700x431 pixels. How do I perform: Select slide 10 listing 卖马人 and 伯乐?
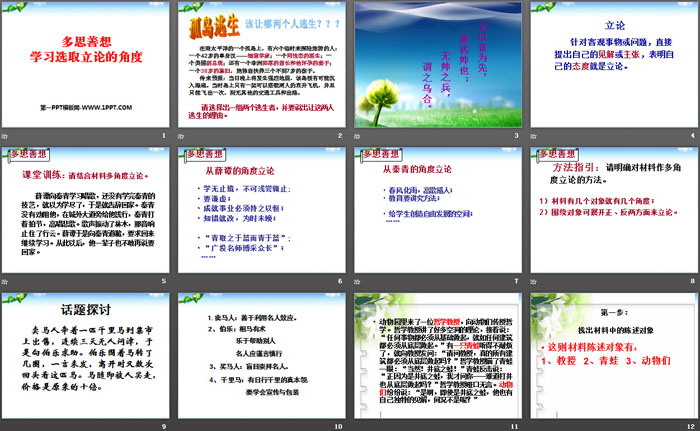(x=262, y=356)
